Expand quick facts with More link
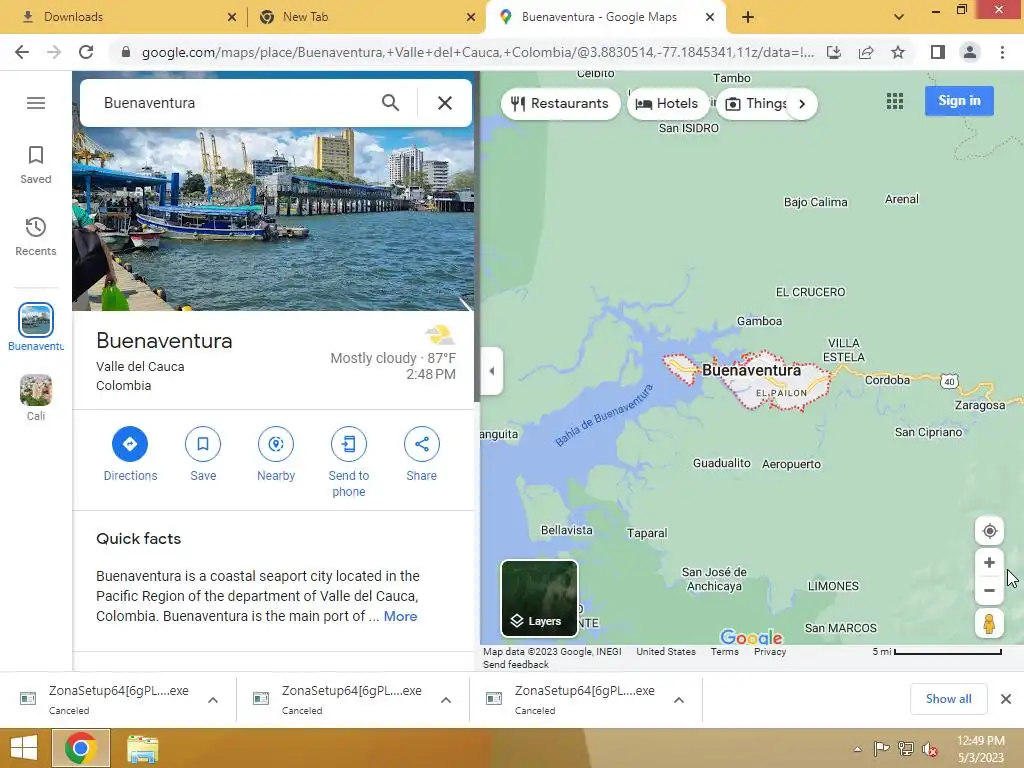The width and height of the screenshot is (1024, 768). click(400, 616)
